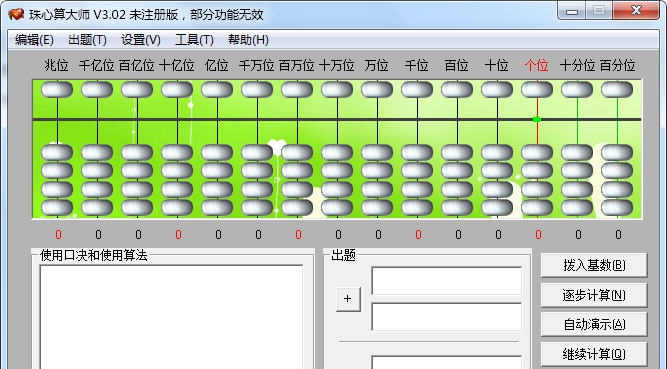Click the first operand input field
This screenshot has width=667, height=369.
tap(447, 280)
